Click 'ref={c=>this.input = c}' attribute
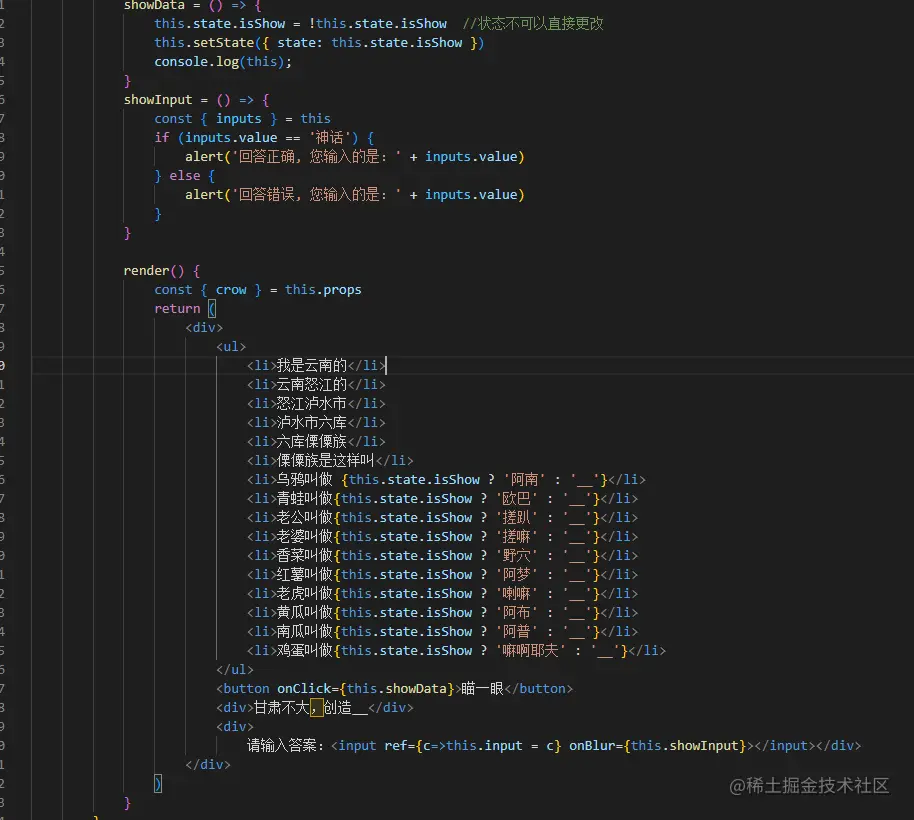Viewport: 914px width, 820px height. point(472,746)
